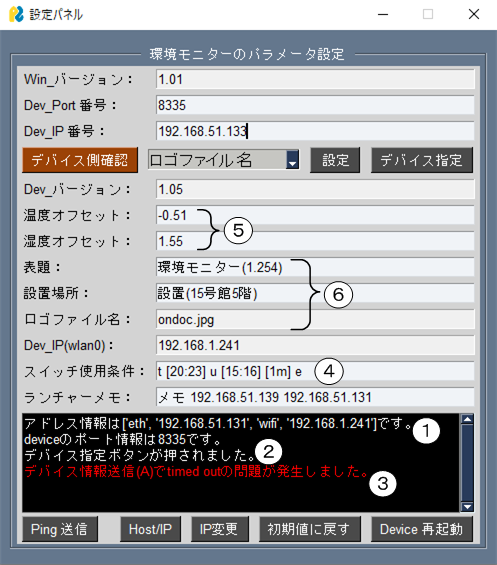
Task: Click the log scrollbar up arrow
Action: 467,419
